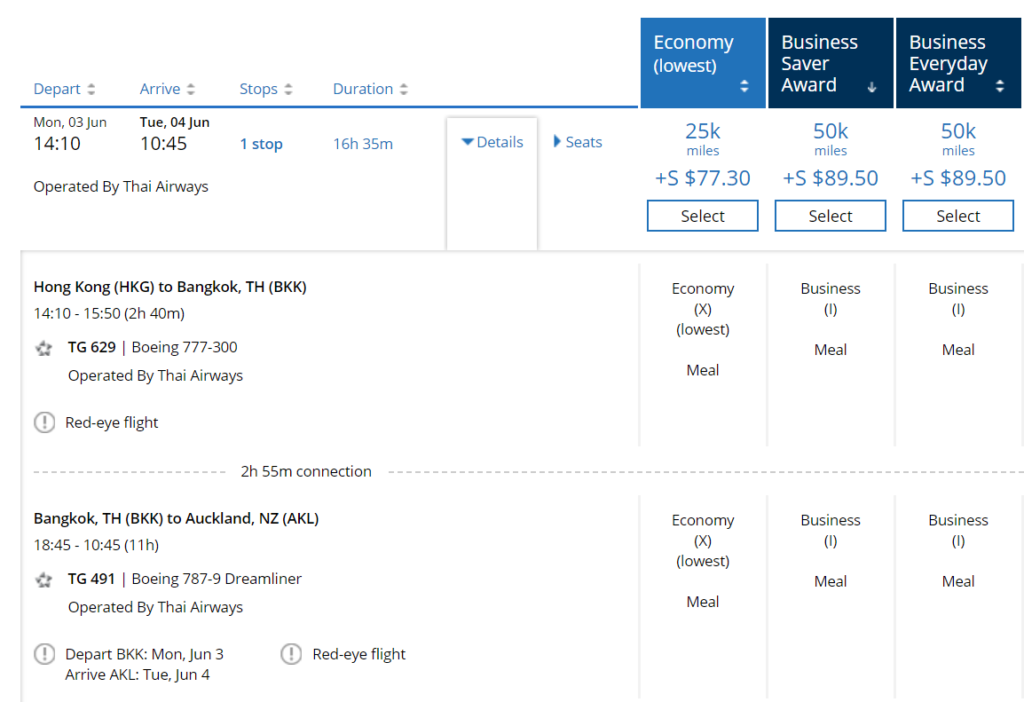Click sort arrows in Economy (lowest) header
Image resolution: width=1024 pixels, height=702 pixels.
pyautogui.click(x=744, y=86)
